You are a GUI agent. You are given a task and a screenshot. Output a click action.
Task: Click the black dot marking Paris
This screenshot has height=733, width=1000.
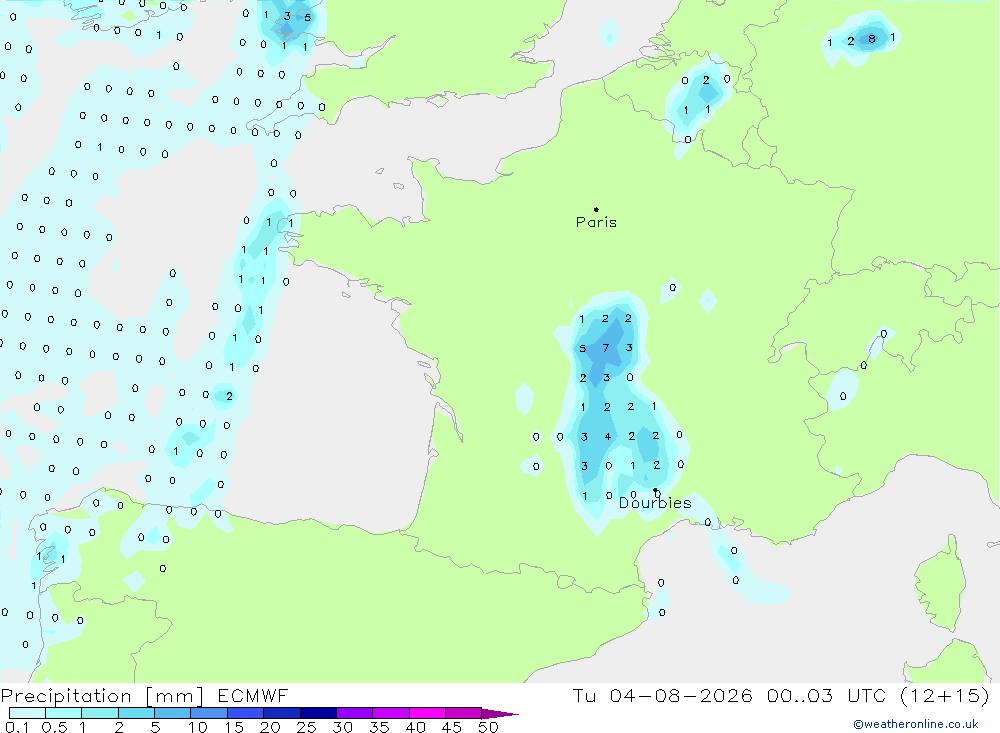596,209
